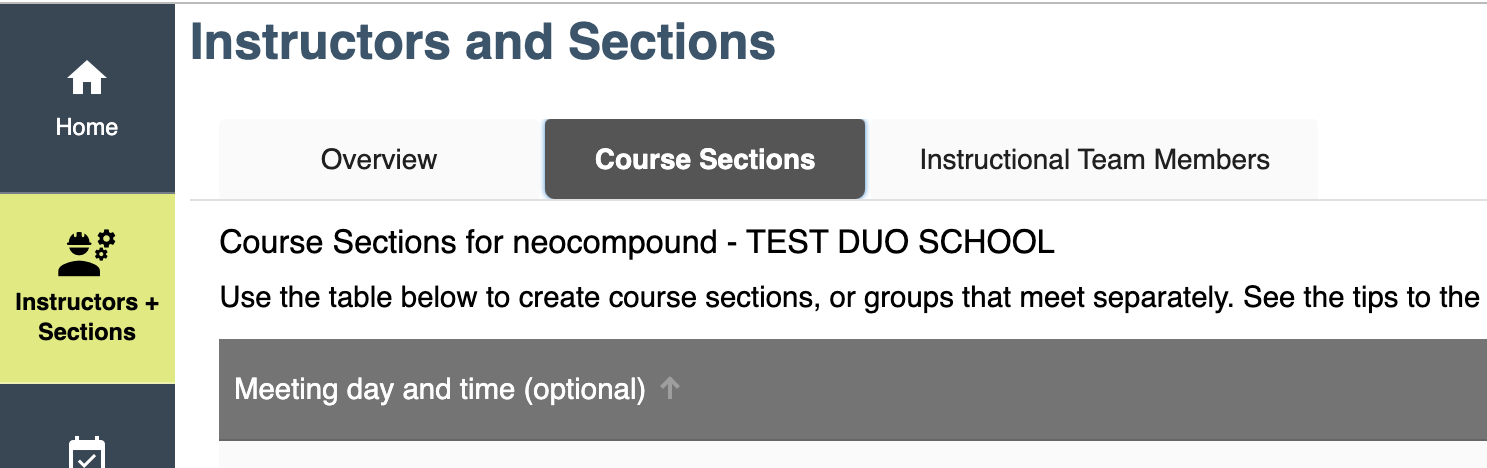1487x468 pixels.
Task: Open the Instructional Team Members tab
Action: coord(1094,159)
